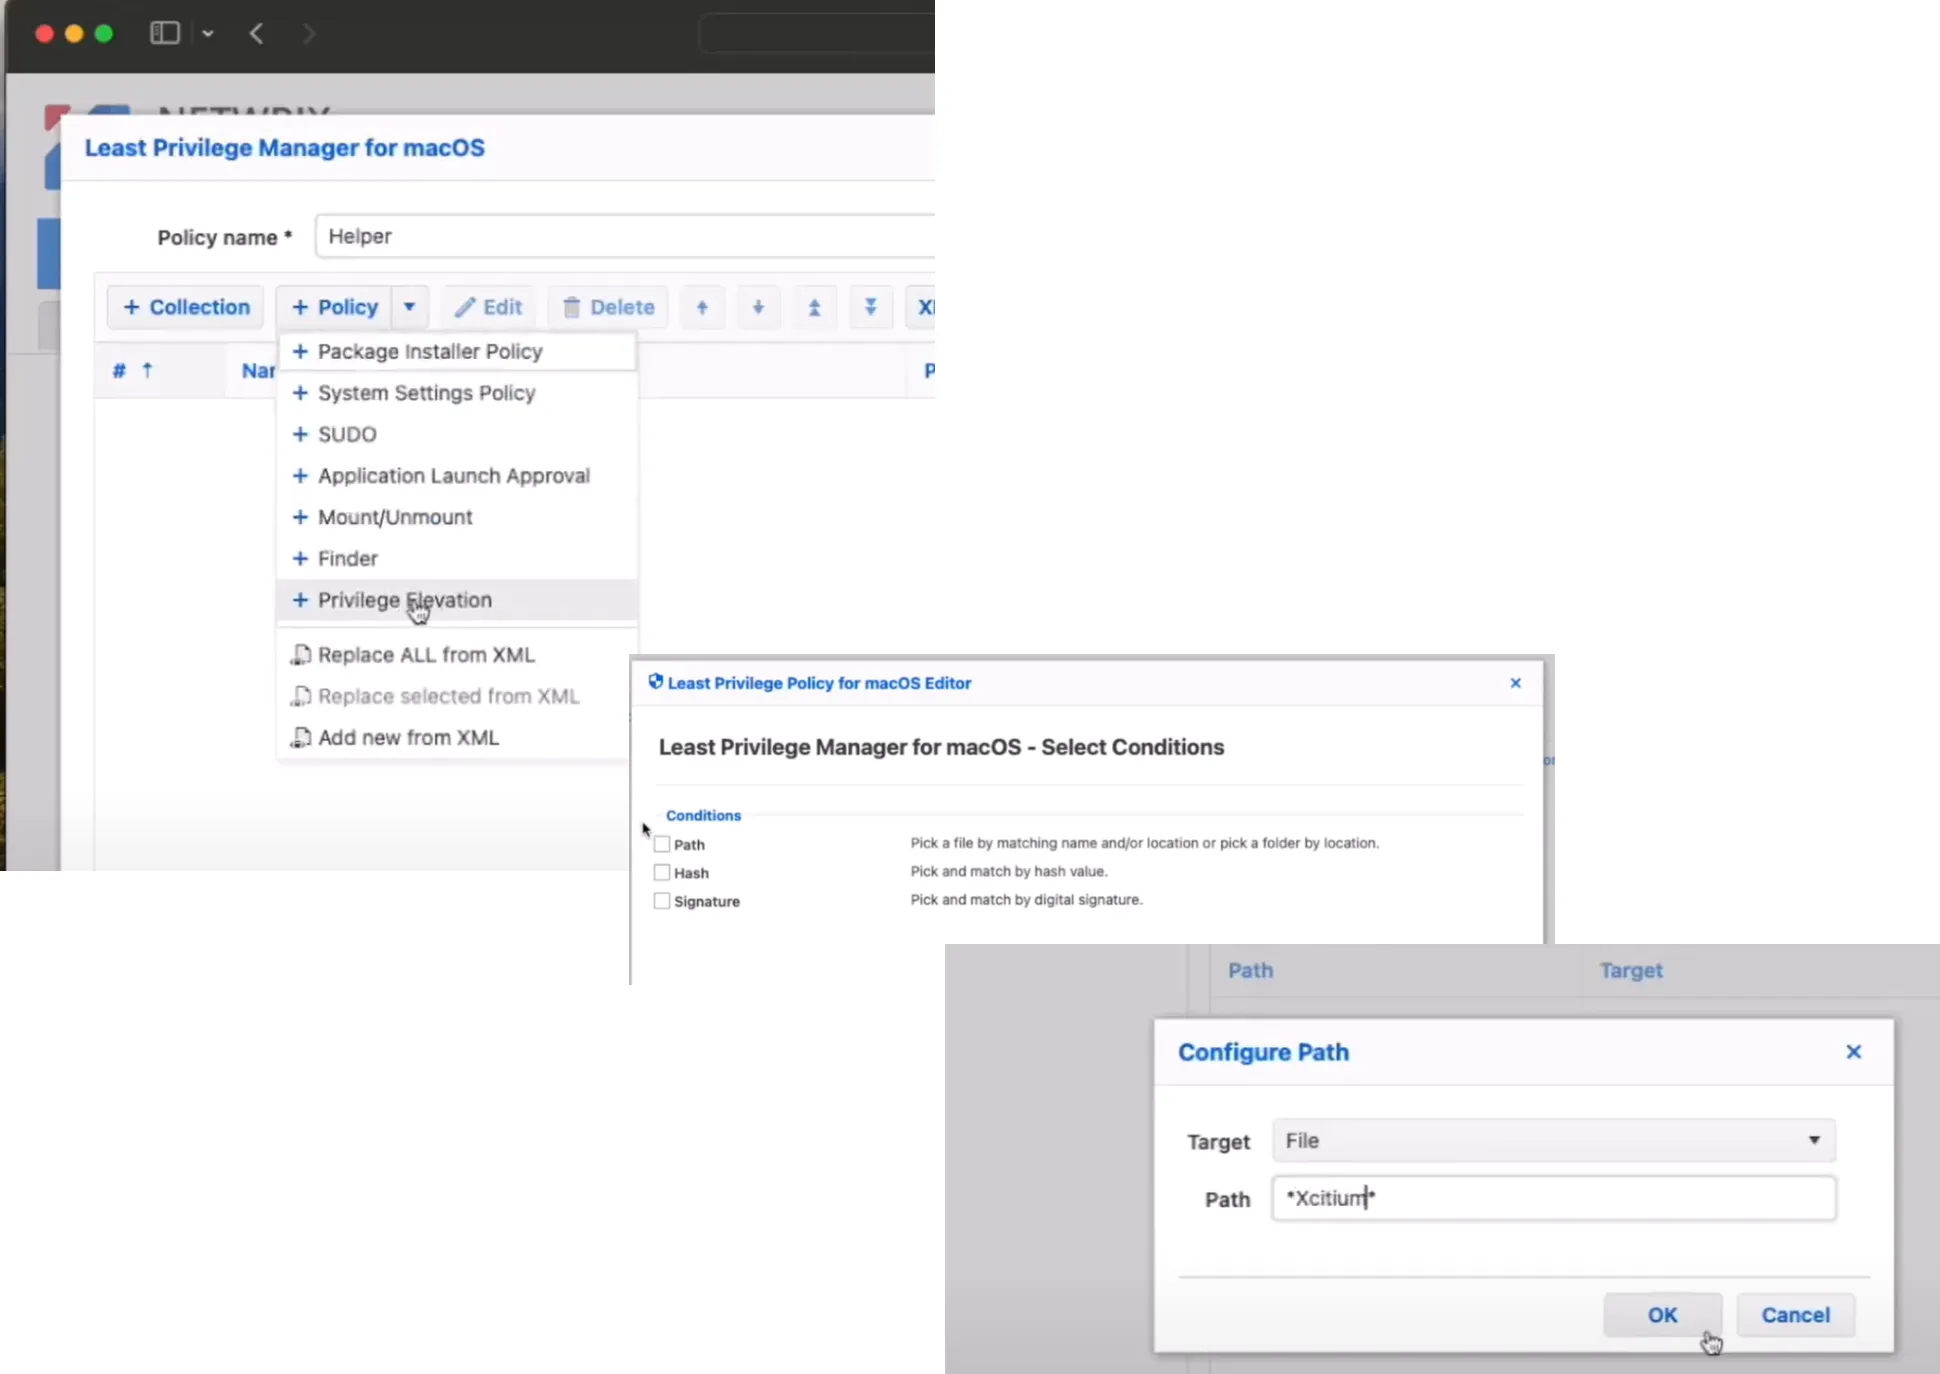Move item to top icon
This screenshot has width=1940, height=1374.
(x=814, y=307)
